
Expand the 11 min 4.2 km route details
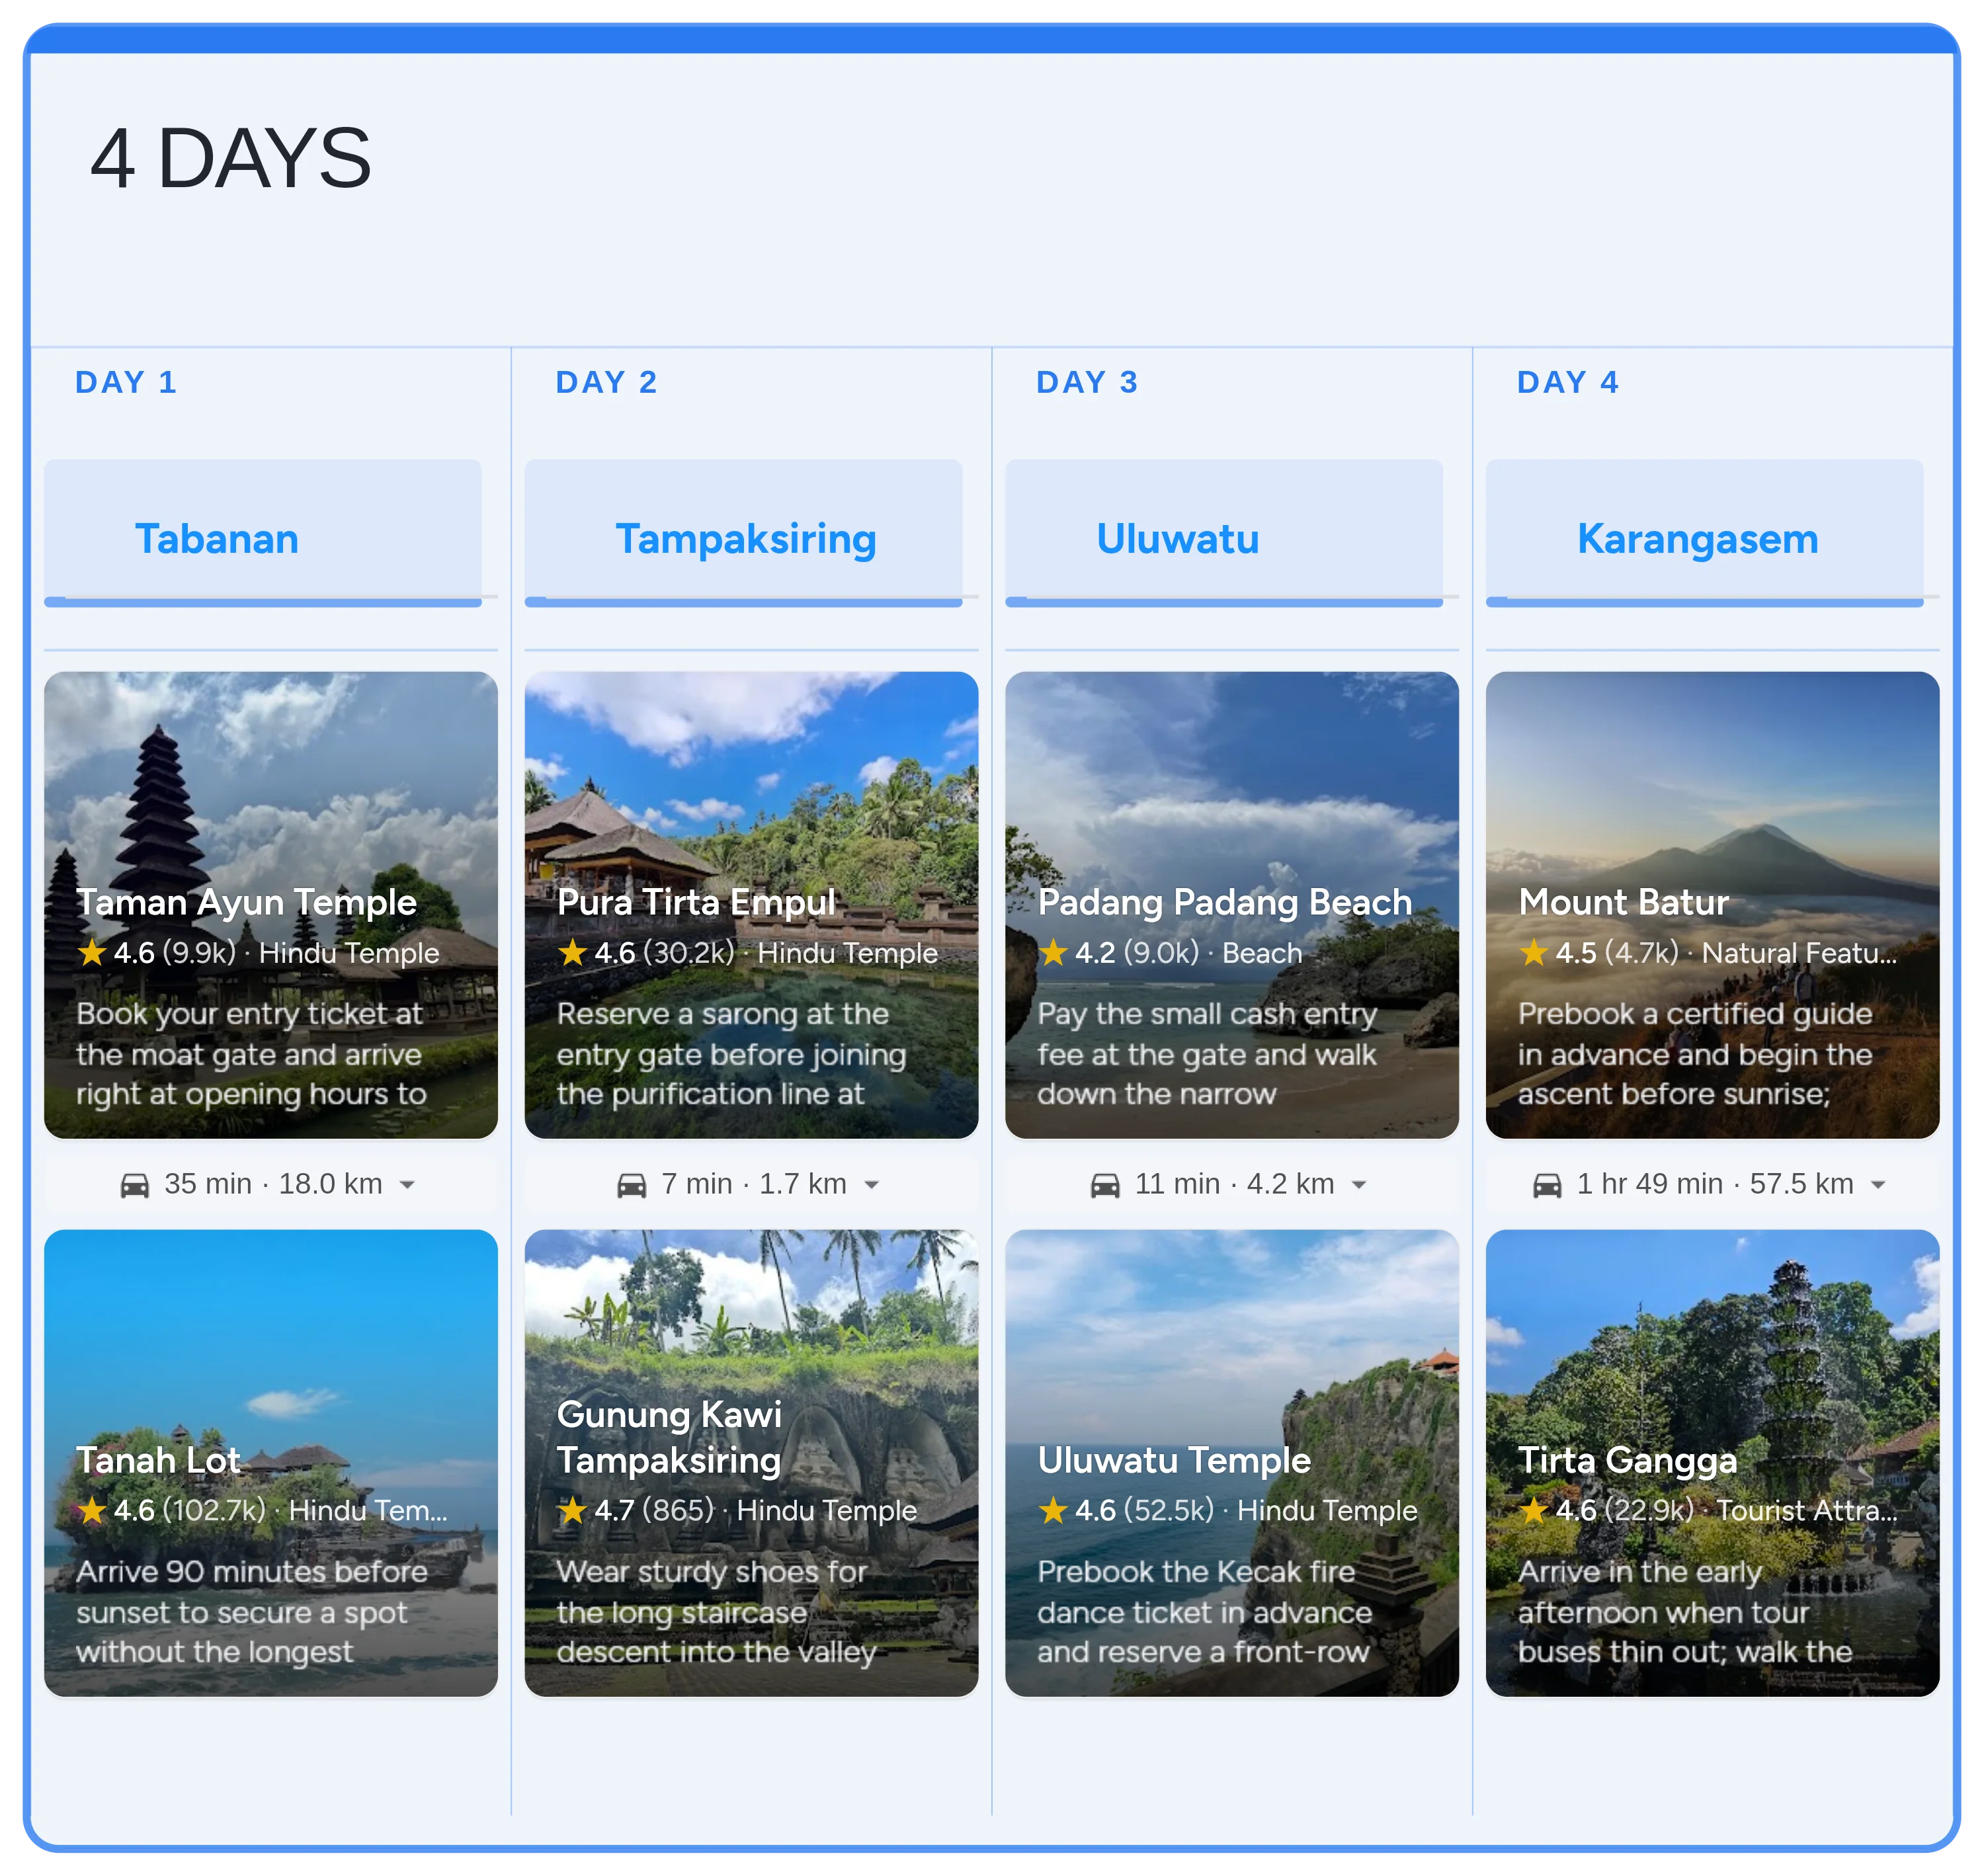click(1359, 1186)
